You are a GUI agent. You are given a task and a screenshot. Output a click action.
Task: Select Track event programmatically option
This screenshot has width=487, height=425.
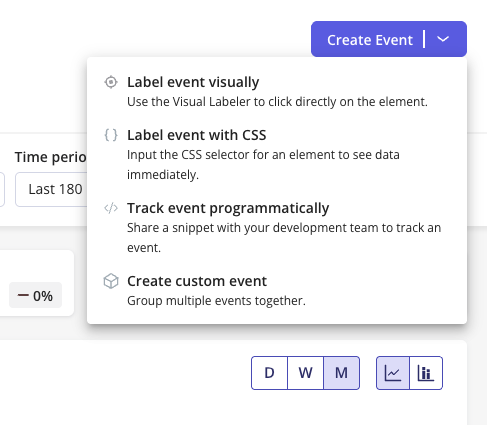[277, 228]
